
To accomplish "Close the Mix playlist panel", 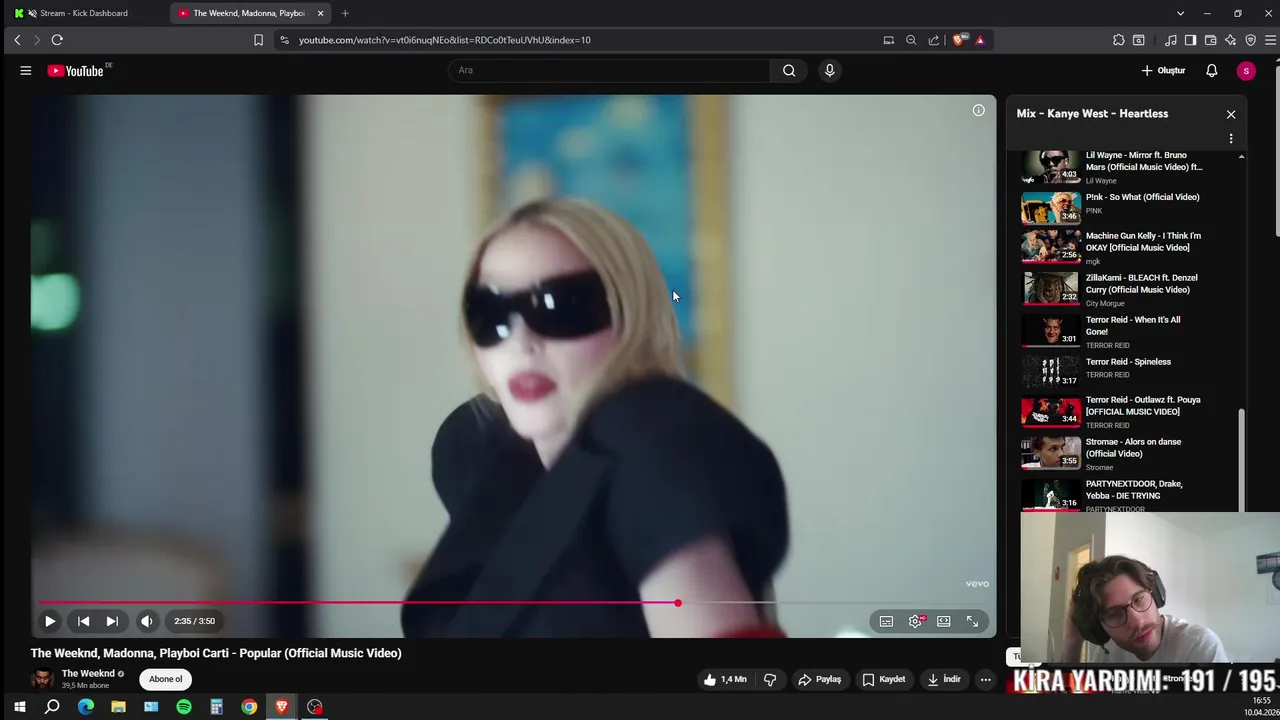I will (x=1231, y=114).
